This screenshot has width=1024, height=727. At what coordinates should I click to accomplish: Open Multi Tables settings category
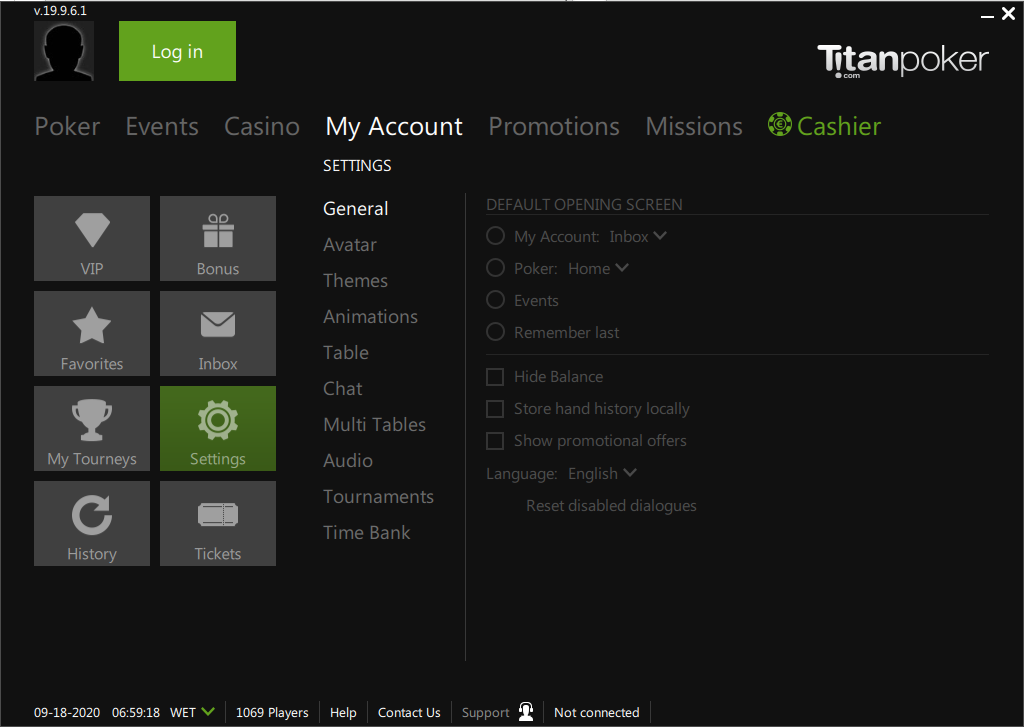pos(374,424)
